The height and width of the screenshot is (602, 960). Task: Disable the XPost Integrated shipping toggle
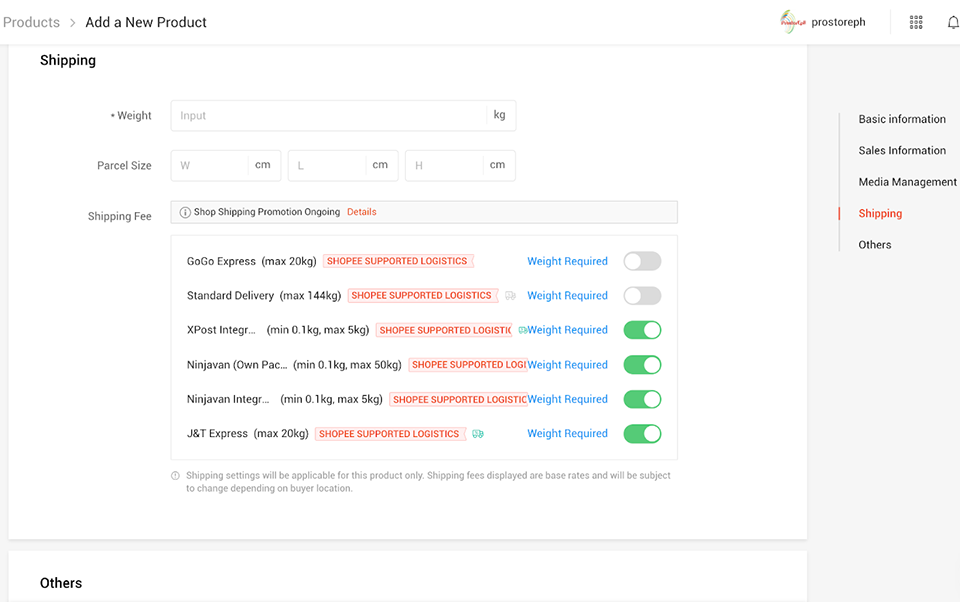pyautogui.click(x=642, y=330)
